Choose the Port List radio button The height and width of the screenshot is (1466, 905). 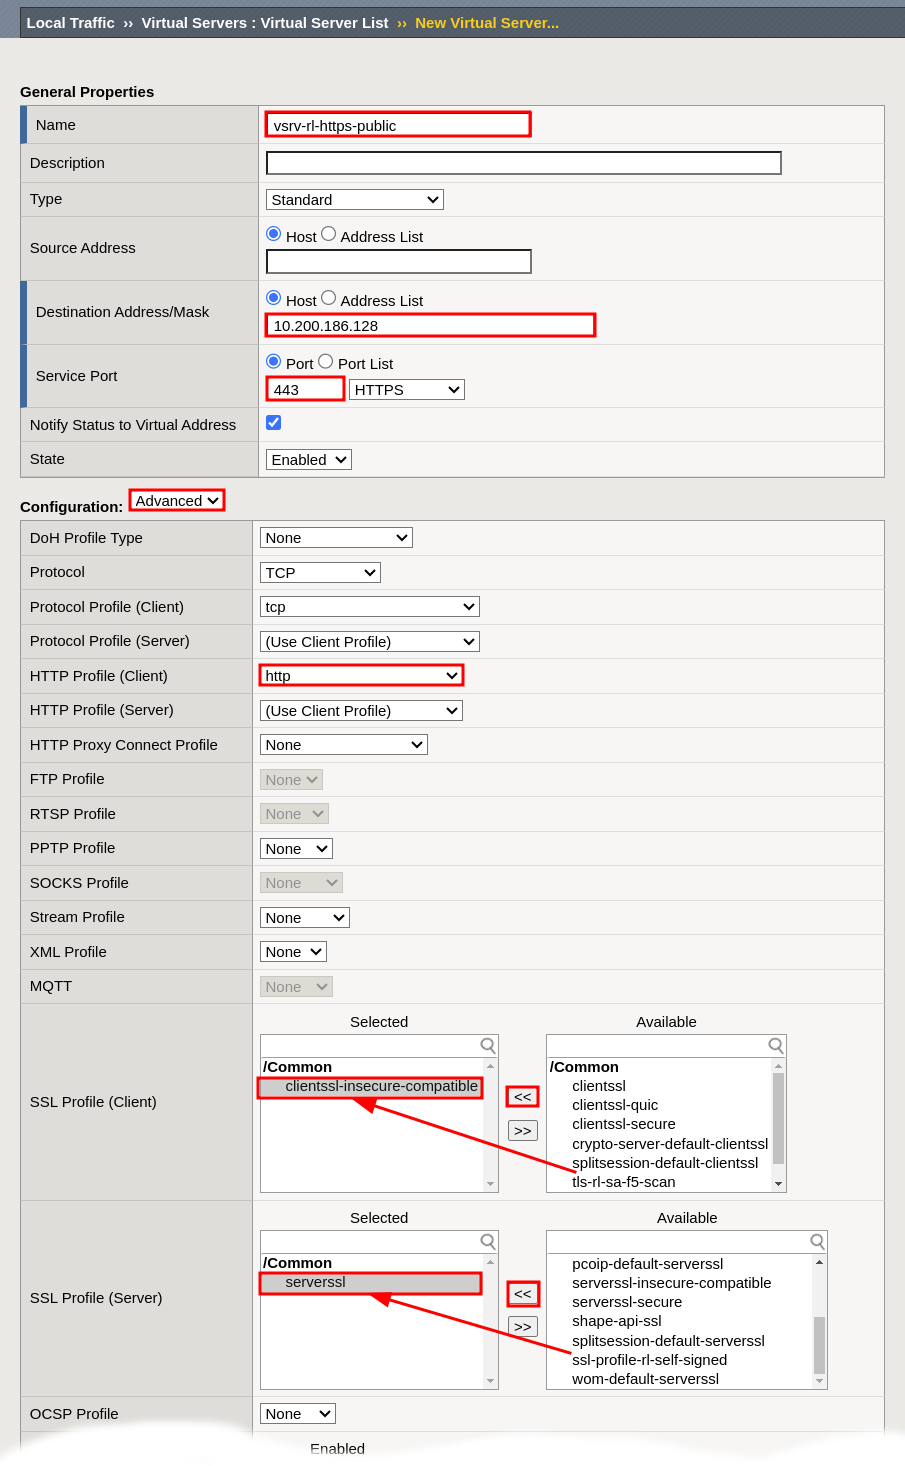pyautogui.click(x=325, y=361)
